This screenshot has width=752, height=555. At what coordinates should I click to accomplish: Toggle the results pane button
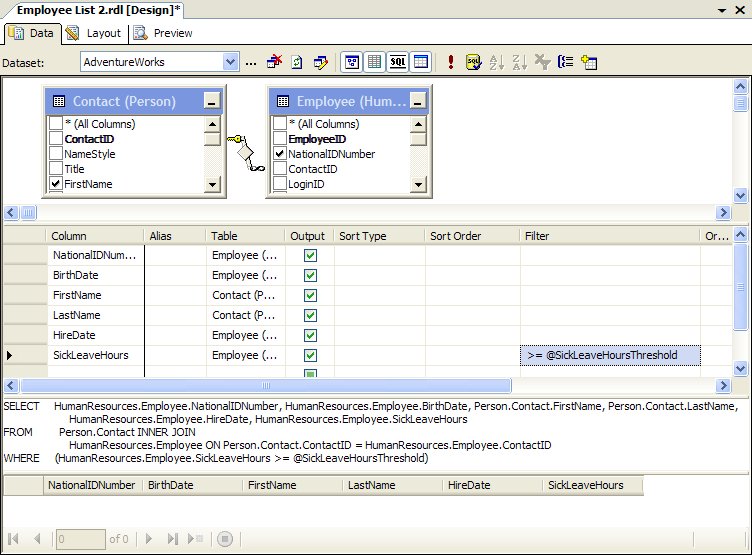[421, 62]
